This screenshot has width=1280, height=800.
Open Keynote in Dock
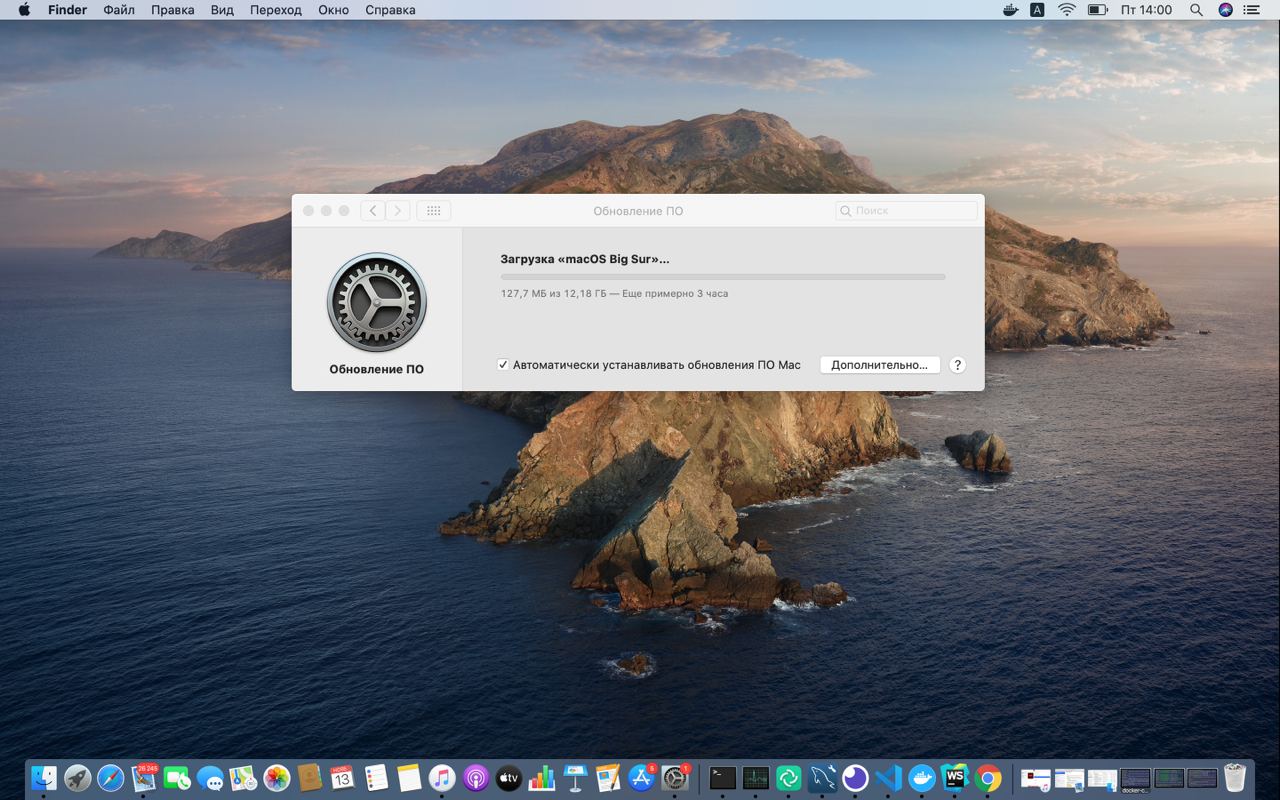coord(574,778)
